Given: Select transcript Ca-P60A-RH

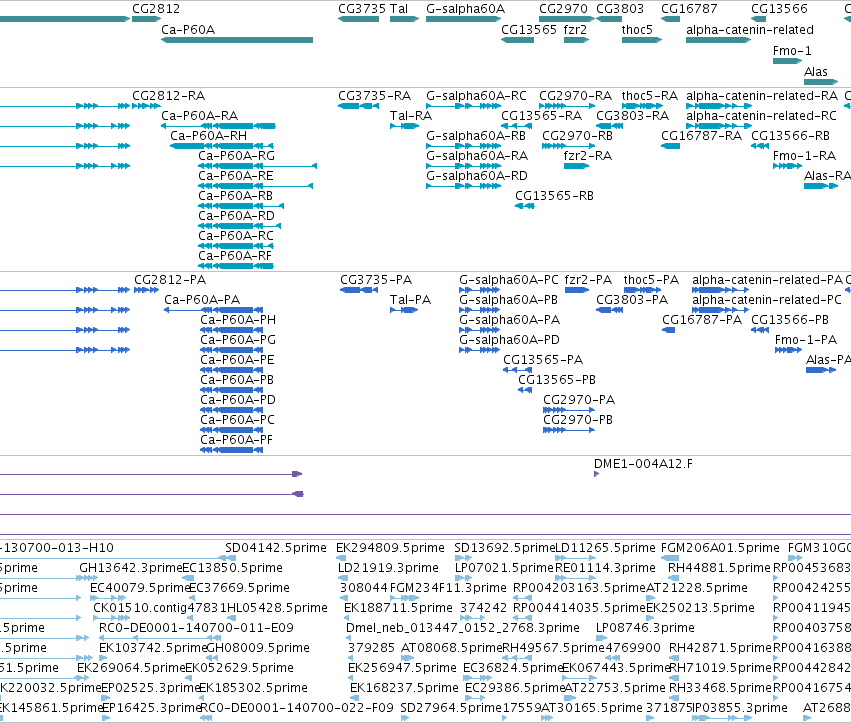Looking at the screenshot, I should point(208,136).
